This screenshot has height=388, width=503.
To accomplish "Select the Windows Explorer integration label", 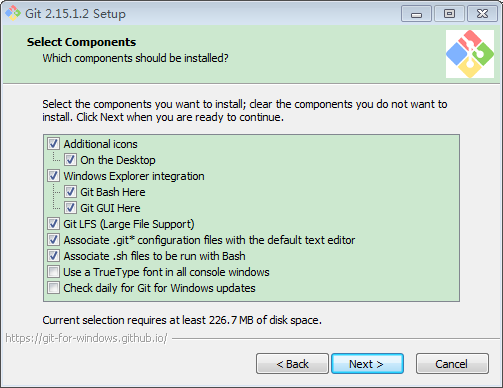I will 134,176.
